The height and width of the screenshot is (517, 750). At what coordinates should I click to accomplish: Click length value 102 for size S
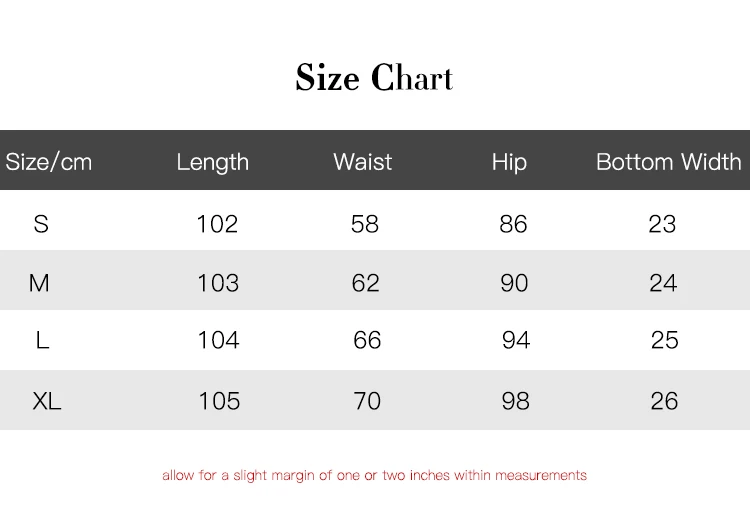[217, 224]
